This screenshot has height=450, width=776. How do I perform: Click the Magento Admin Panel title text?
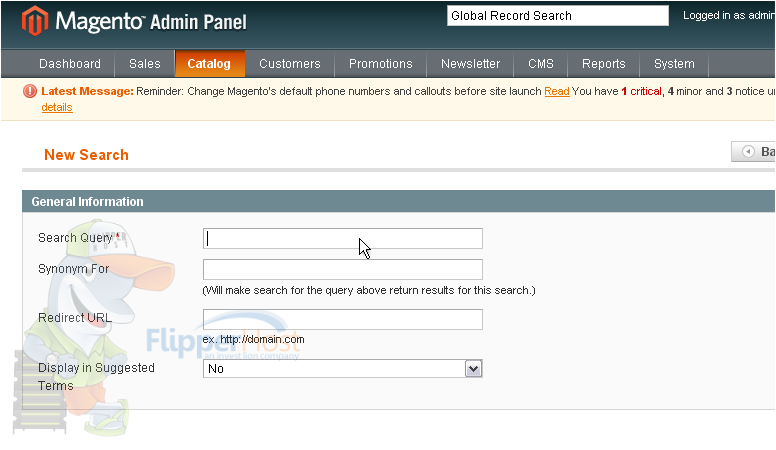[151, 22]
